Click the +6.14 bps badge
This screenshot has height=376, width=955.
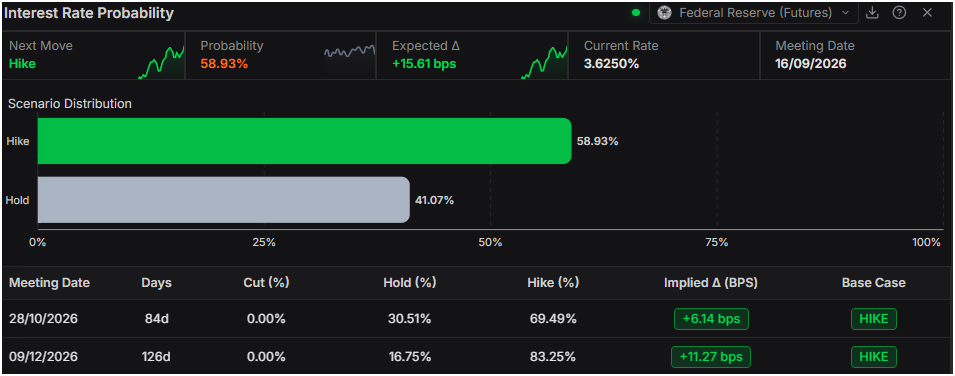tap(711, 319)
